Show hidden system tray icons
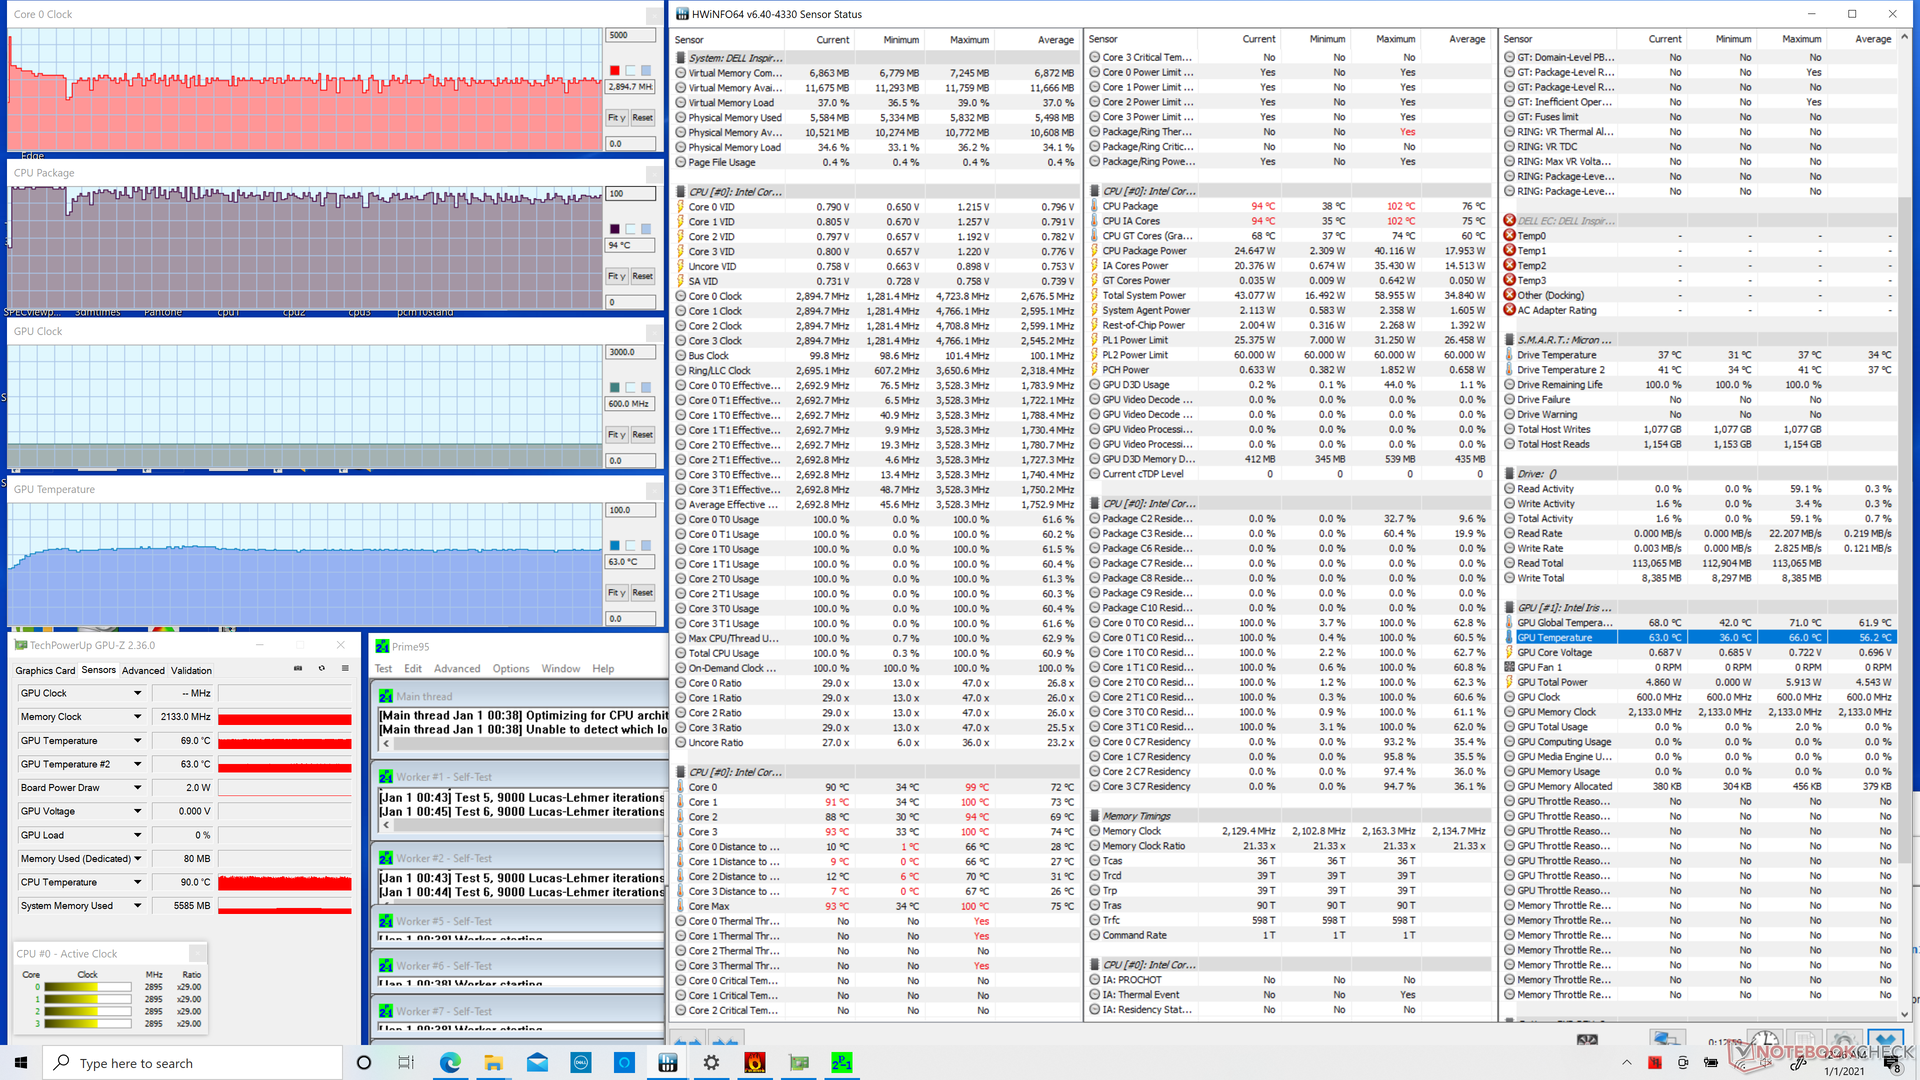Viewport: 1920px width, 1080px height. pos(1627,1063)
